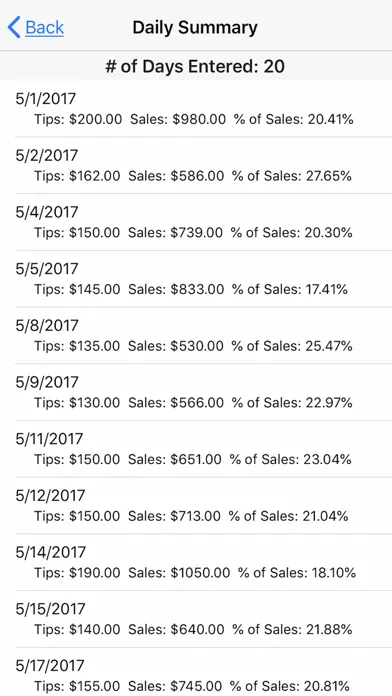Tap the blue back chevron icon
Viewport: 392px width, 696px height.
(14, 28)
